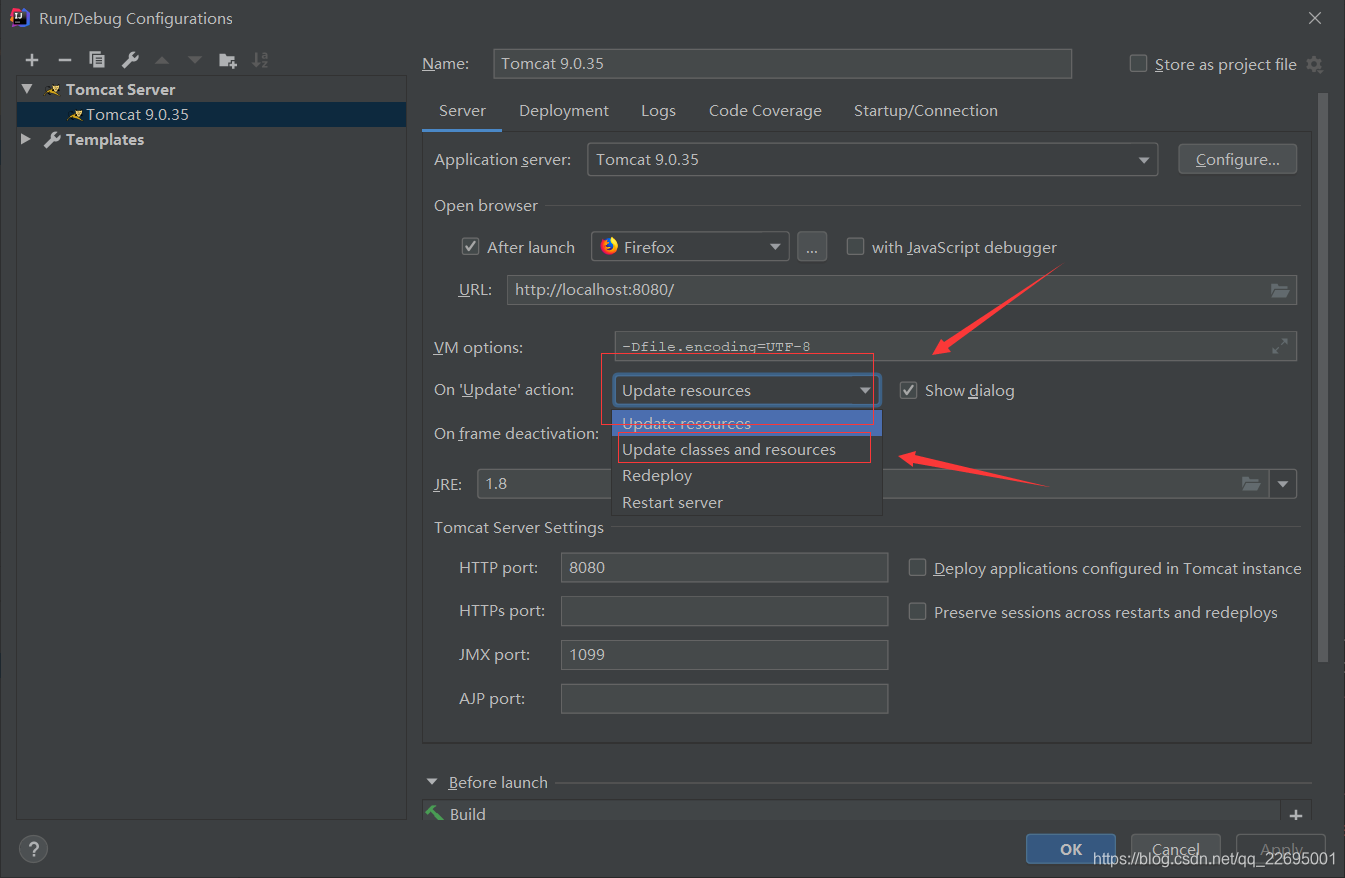1345x878 pixels.
Task: Move the configuration down with the down arrow
Action: (195, 60)
